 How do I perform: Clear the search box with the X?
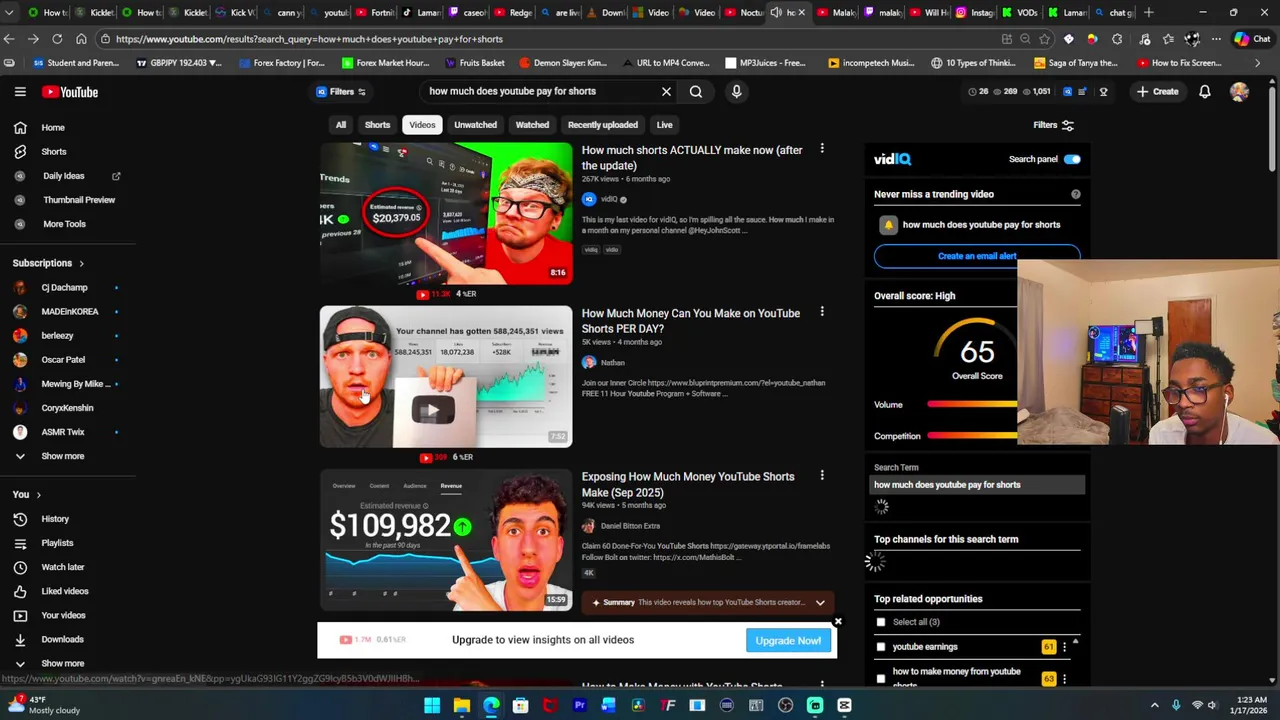tap(666, 92)
